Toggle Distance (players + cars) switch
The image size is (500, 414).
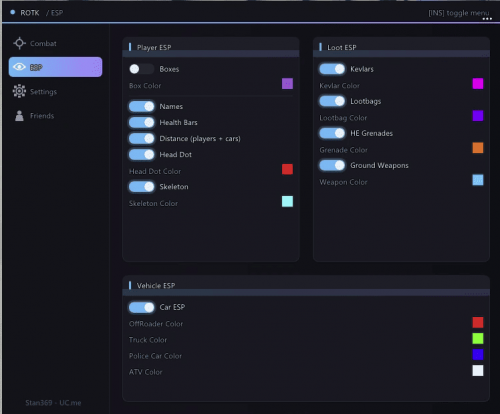[142, 138]
